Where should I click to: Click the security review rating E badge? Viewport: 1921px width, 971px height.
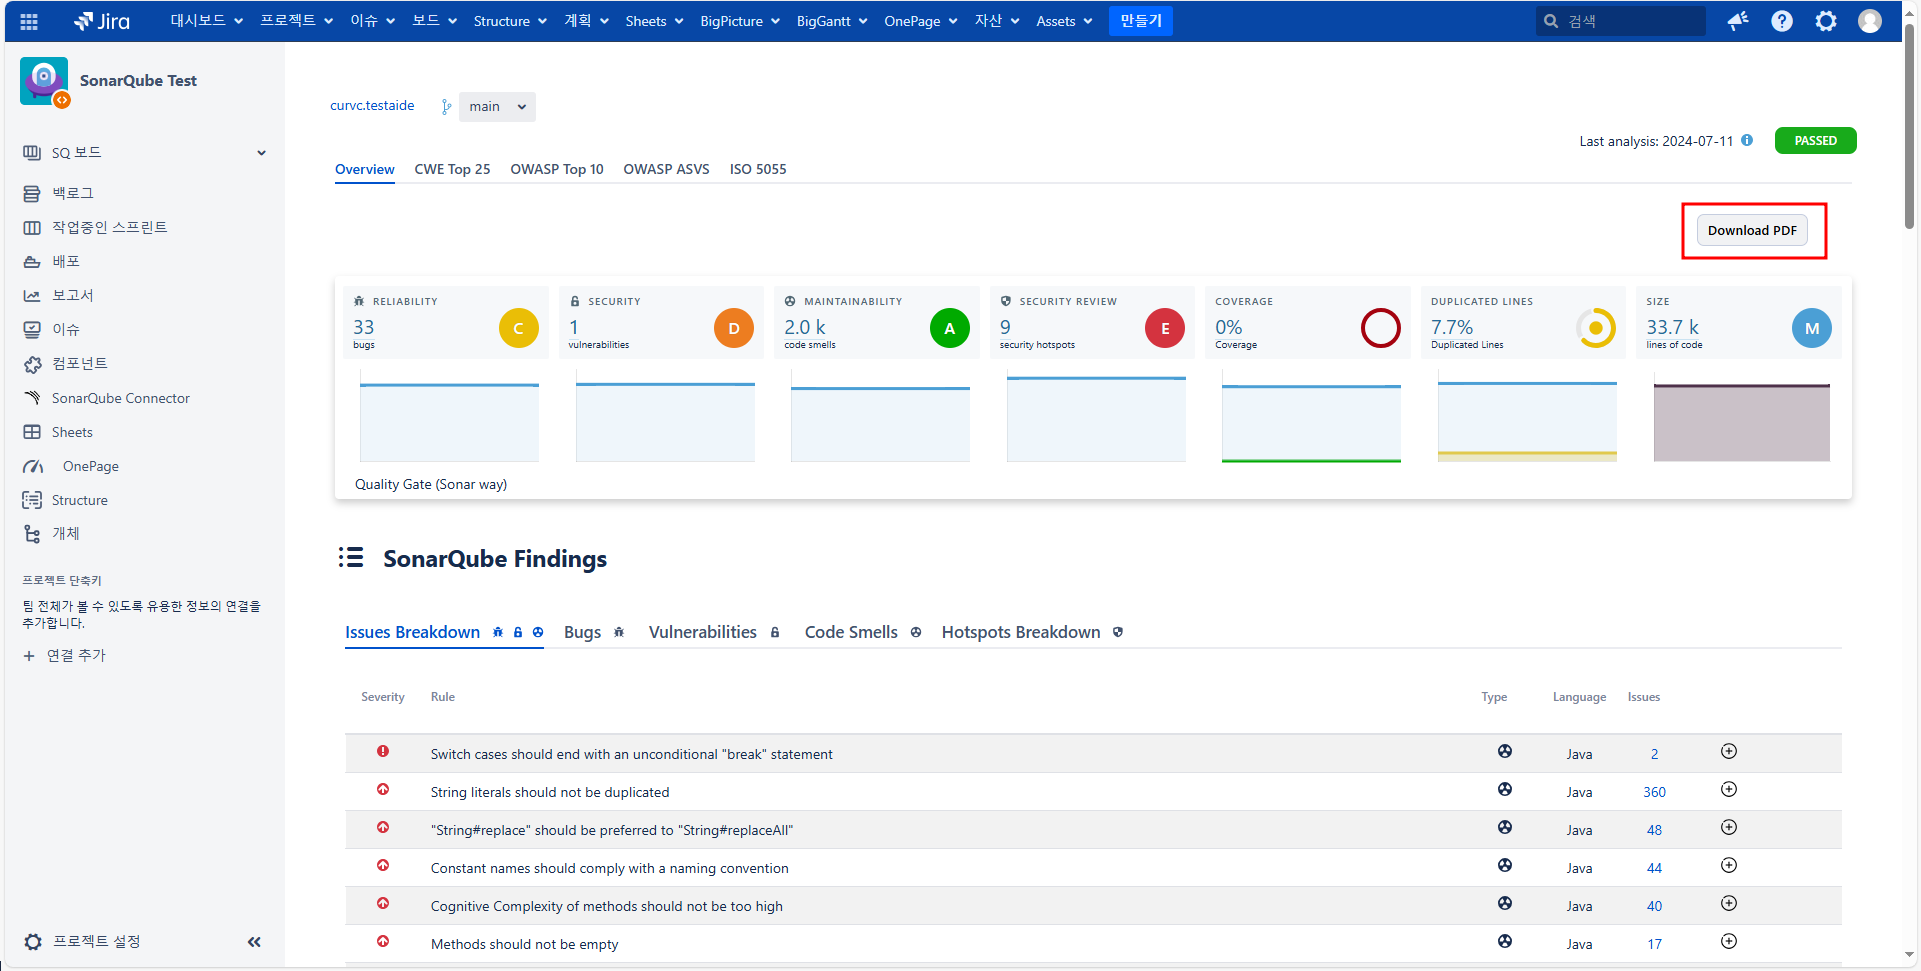tap(1165, 328)
